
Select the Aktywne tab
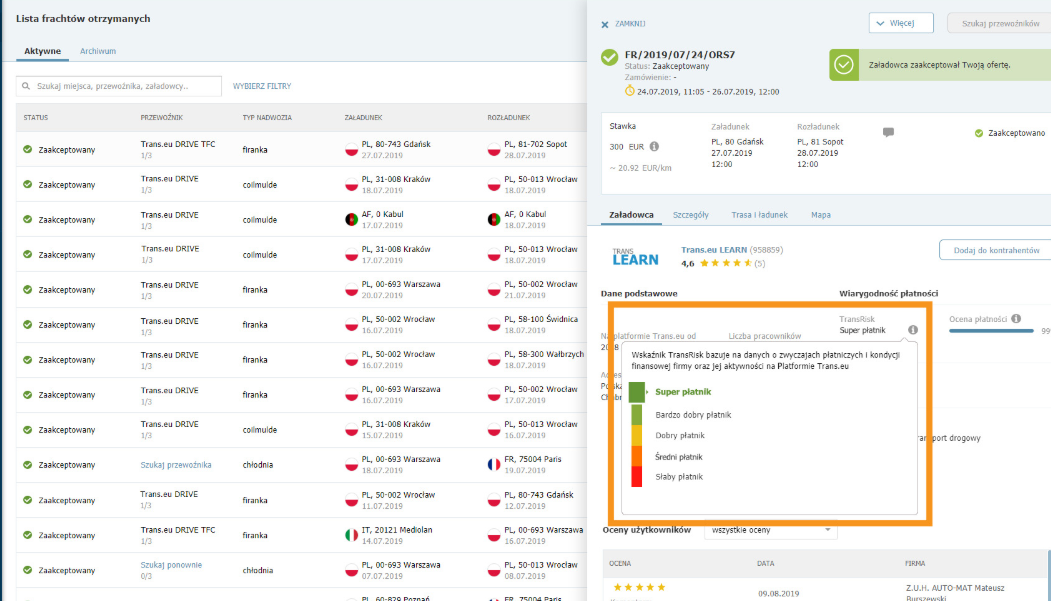pos(42,51)
